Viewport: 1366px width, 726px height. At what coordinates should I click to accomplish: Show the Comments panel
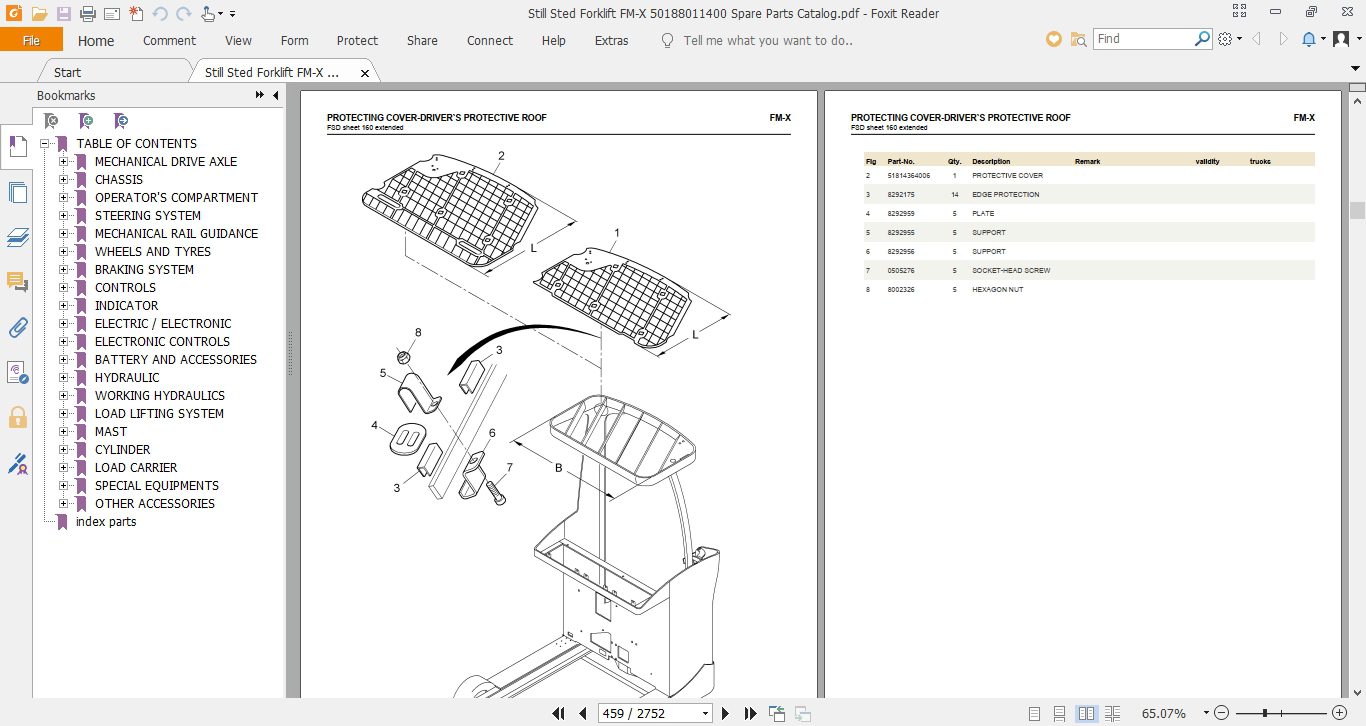17,282
